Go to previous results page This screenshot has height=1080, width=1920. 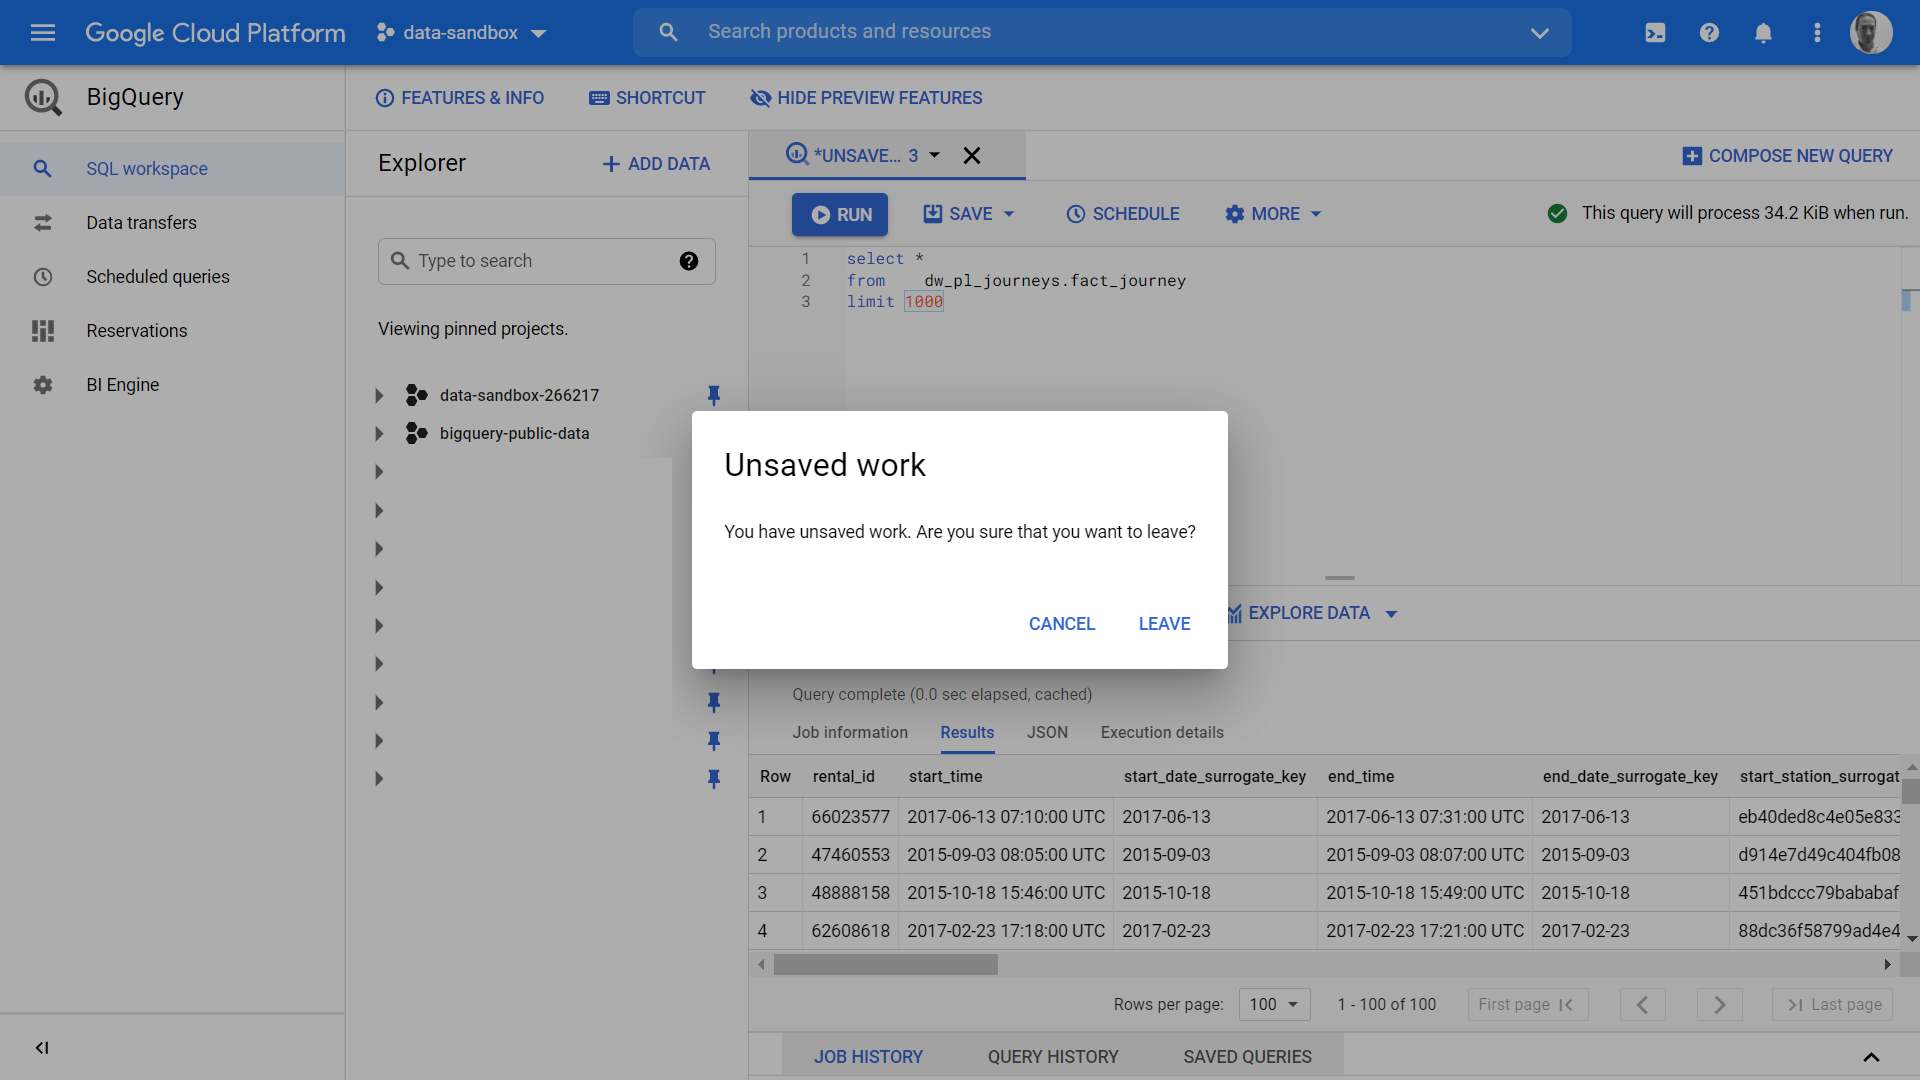(1642, 1004)
